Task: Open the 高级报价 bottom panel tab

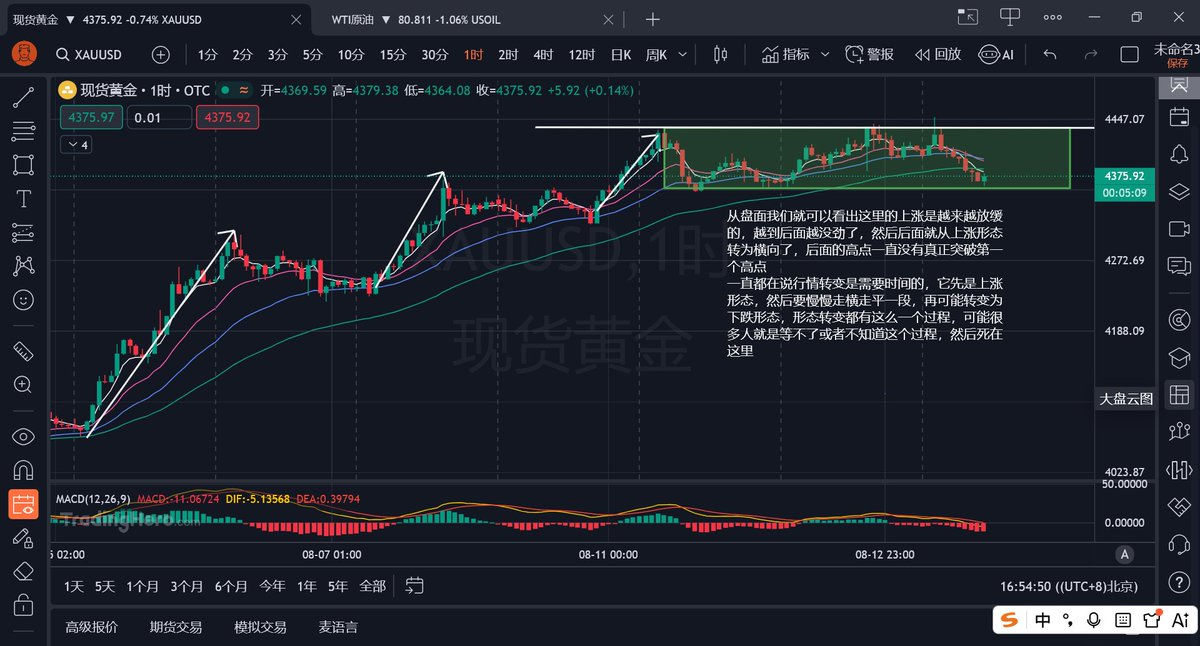Action: click(x=91, y=627)
